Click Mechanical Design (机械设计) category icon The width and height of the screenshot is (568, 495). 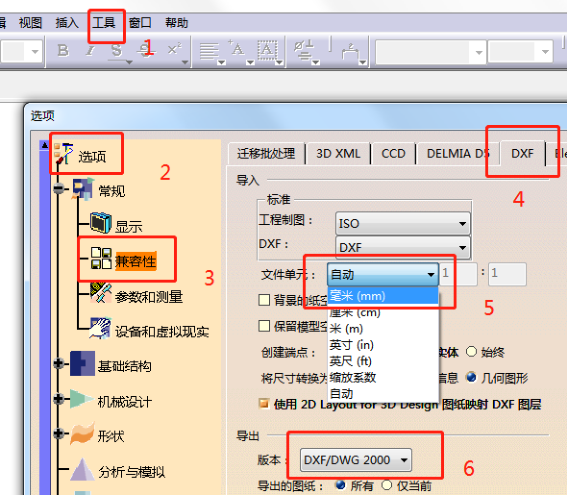pyautogui.click(x=82, y=399)
